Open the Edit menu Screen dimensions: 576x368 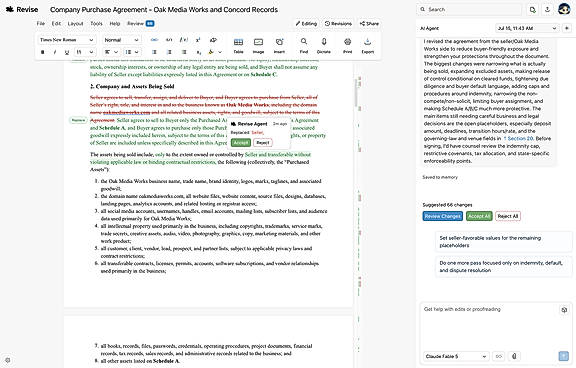point(56,24)
